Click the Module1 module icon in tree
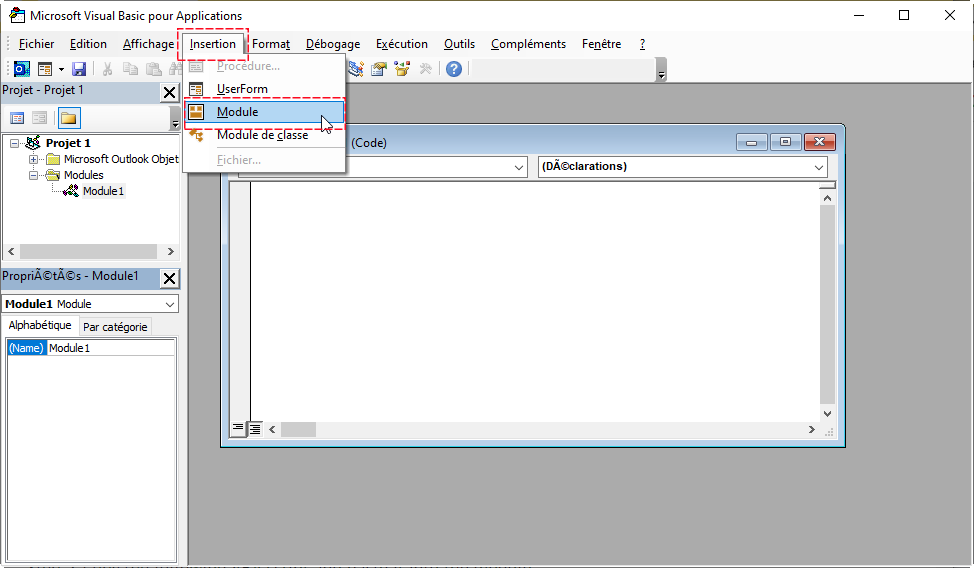 [71, 191]
